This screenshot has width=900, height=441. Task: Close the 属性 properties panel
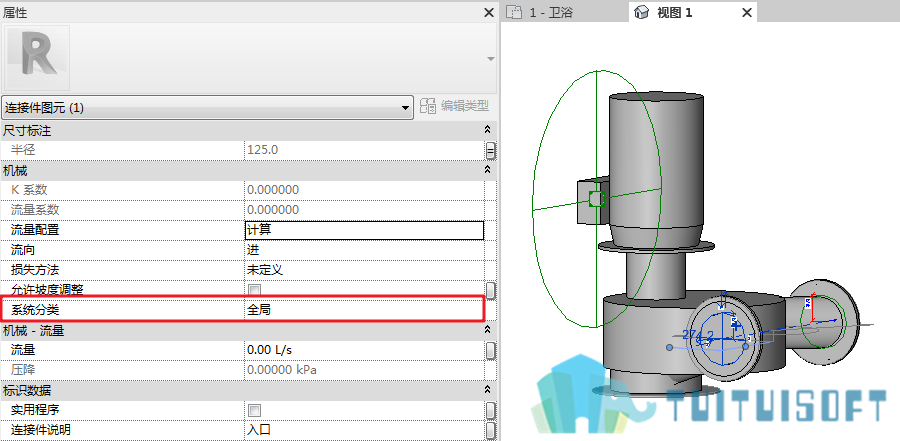click(x=488, y=13)
